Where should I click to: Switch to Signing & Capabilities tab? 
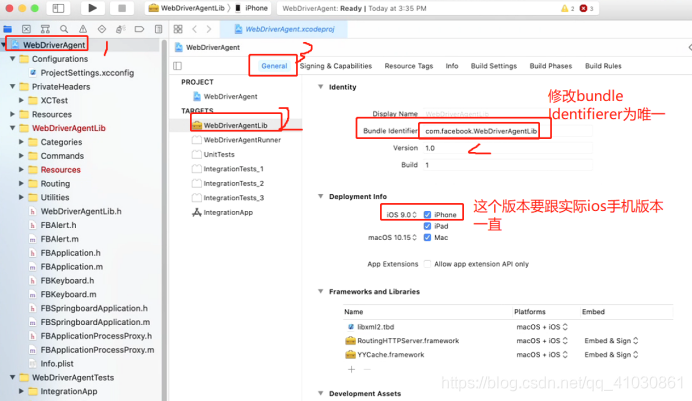(336, 66)
